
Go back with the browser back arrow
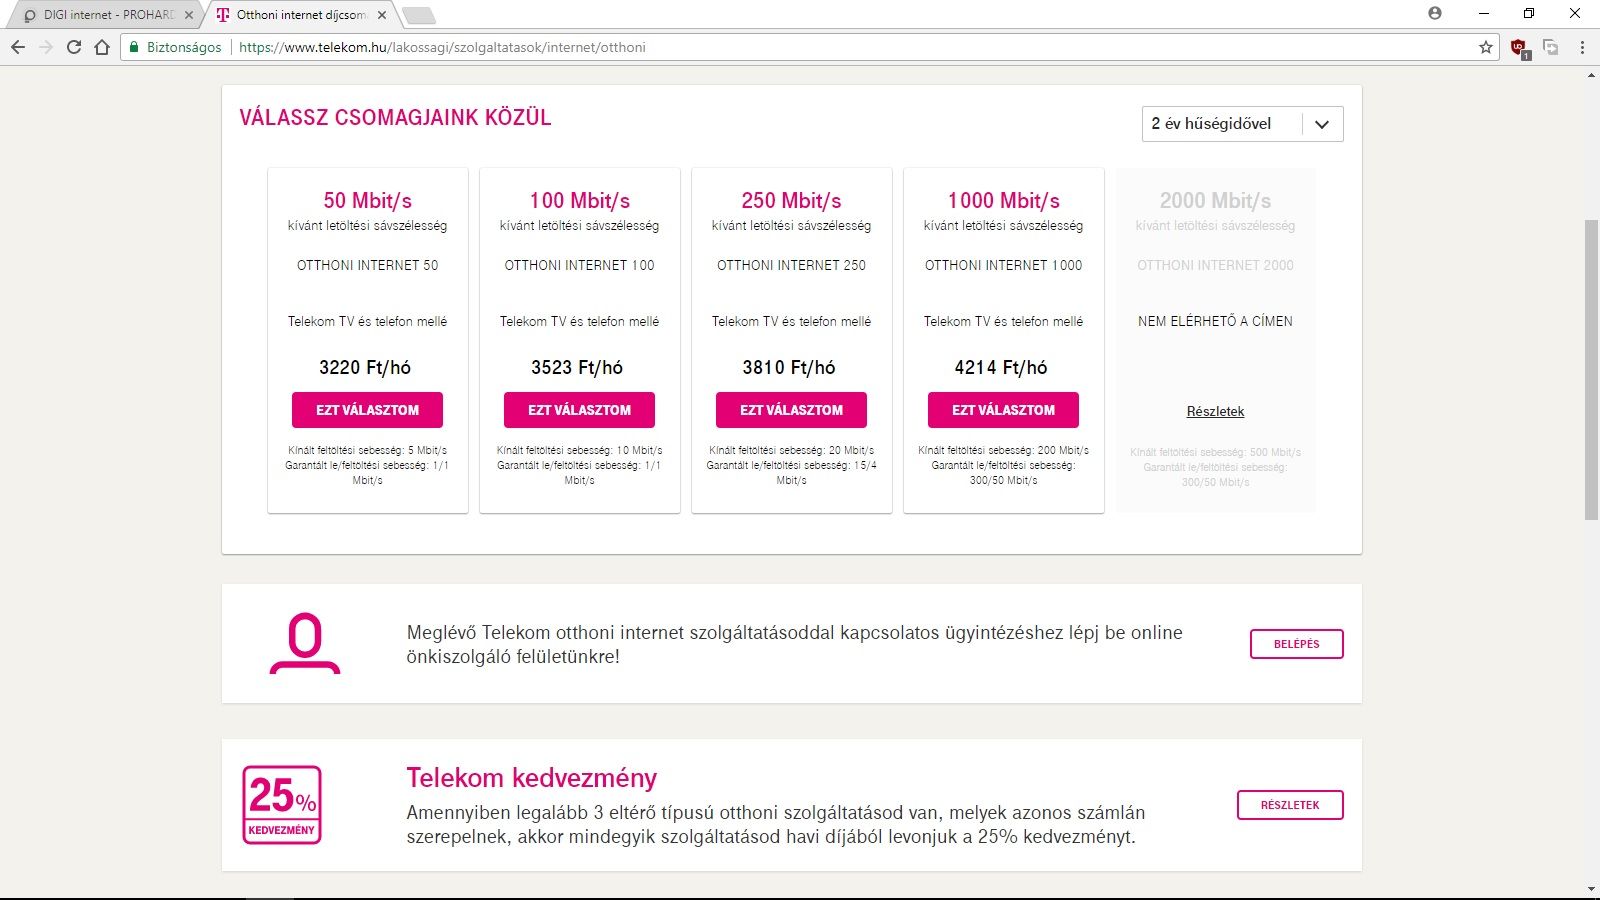[x=17, y=47]
